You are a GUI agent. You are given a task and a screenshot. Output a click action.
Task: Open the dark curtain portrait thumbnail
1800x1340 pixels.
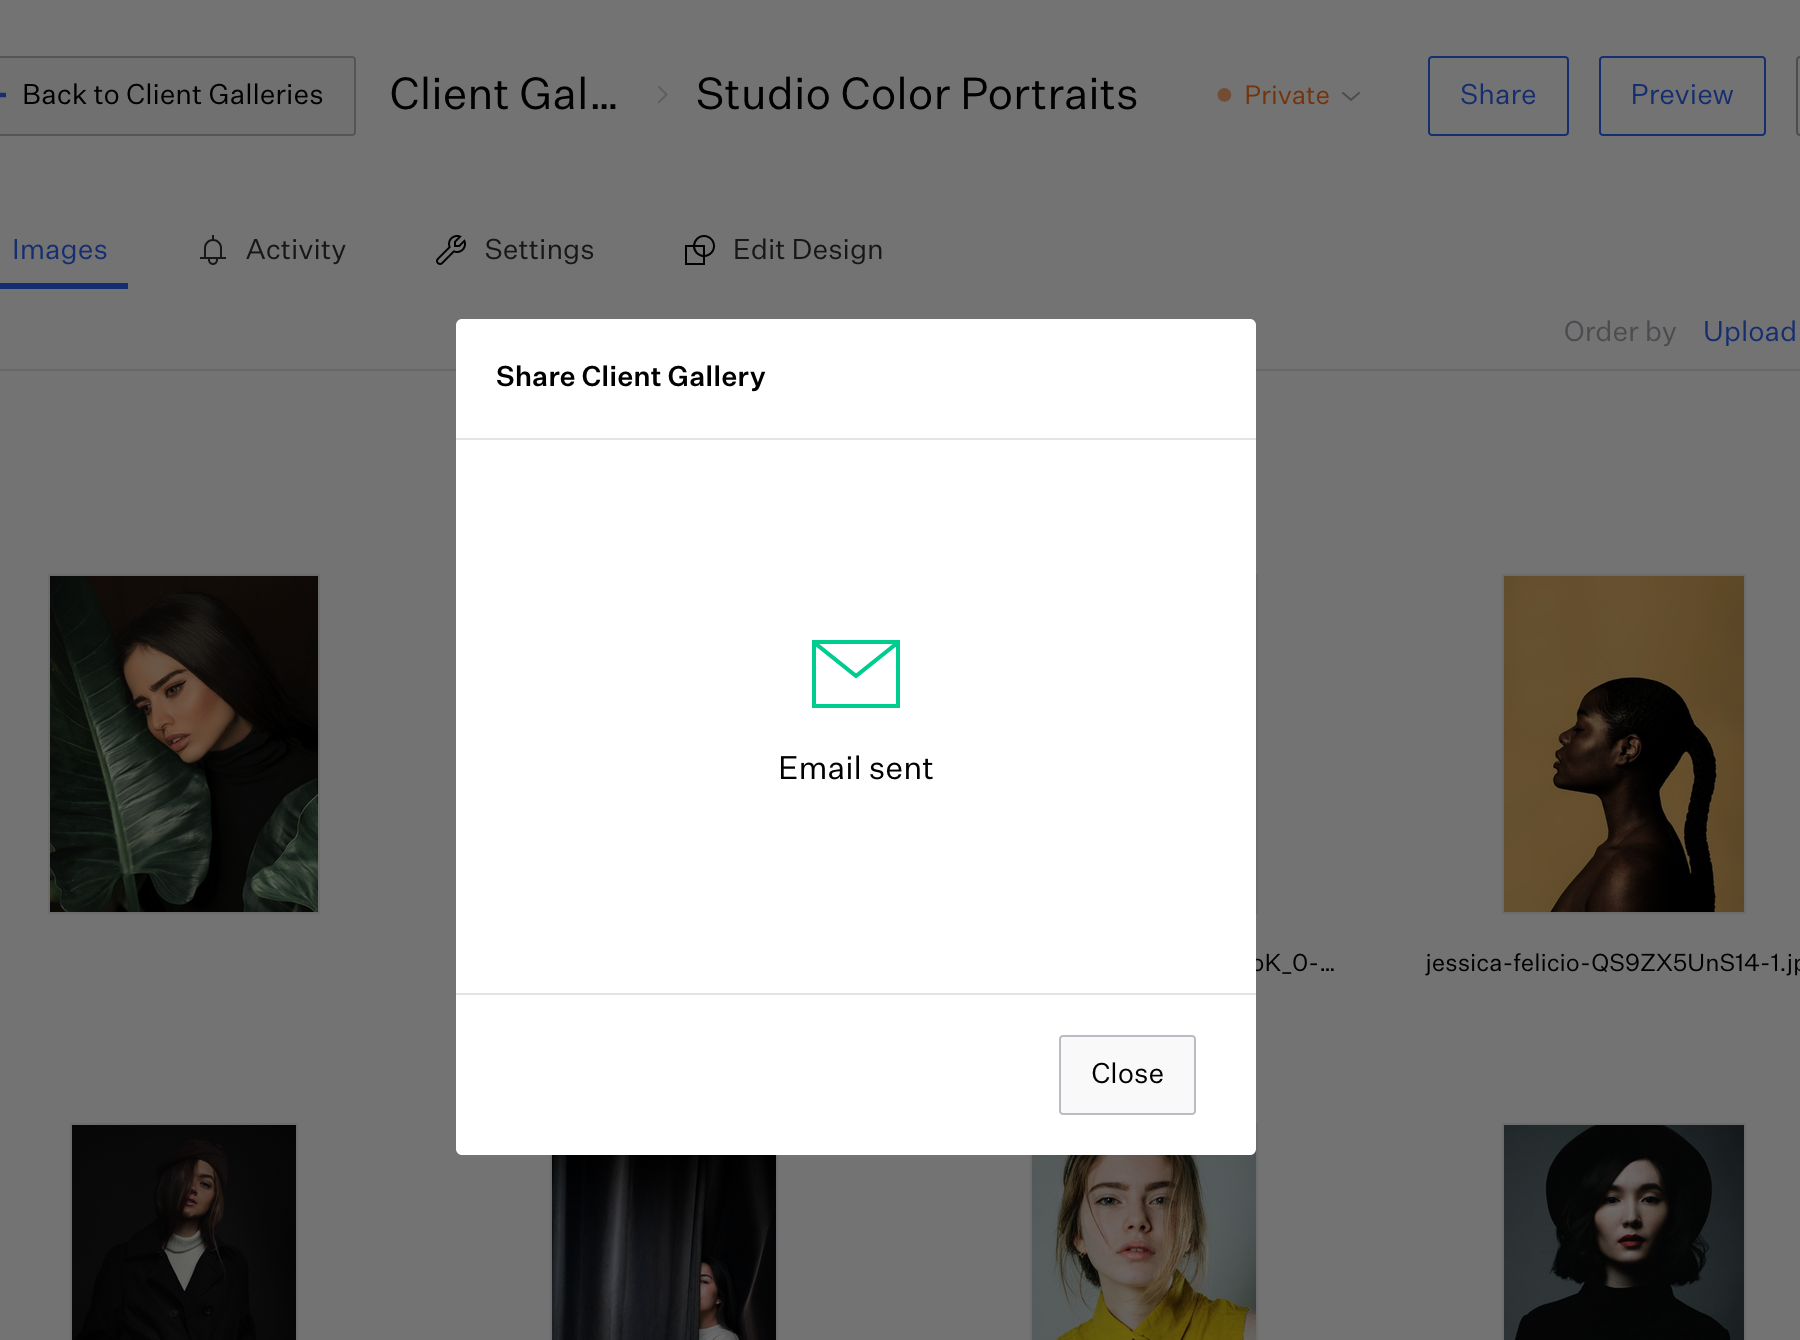(663, 1247)
